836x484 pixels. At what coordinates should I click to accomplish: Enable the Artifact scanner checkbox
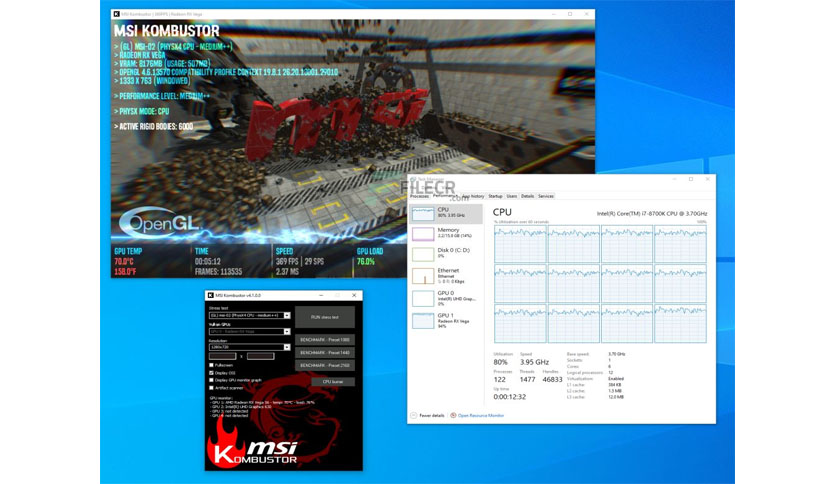click(x=212, y=388)
